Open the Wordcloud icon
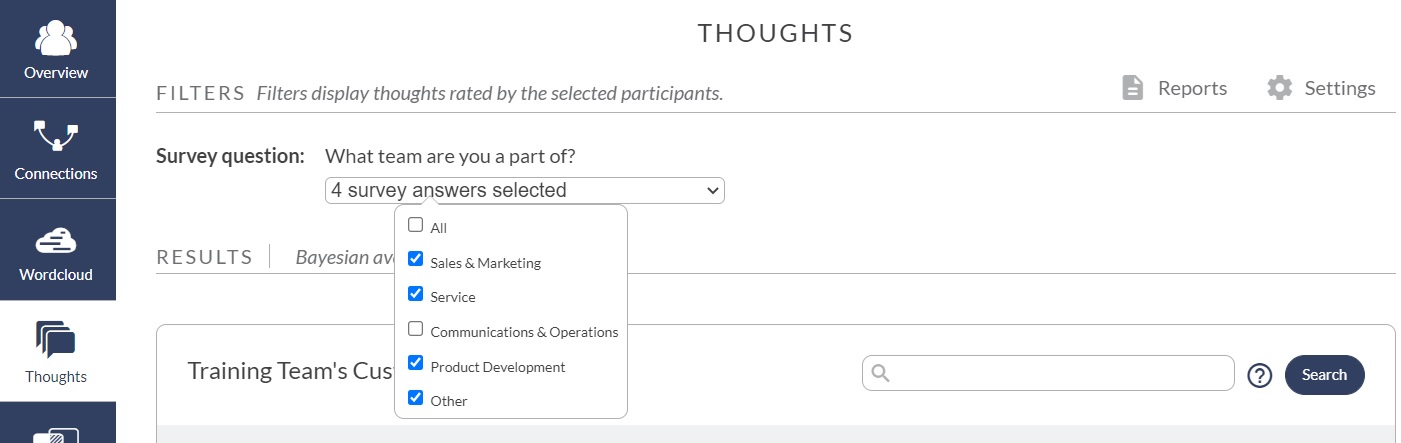This screenshot has width=1401, height=443. click(x=56, y=240)
